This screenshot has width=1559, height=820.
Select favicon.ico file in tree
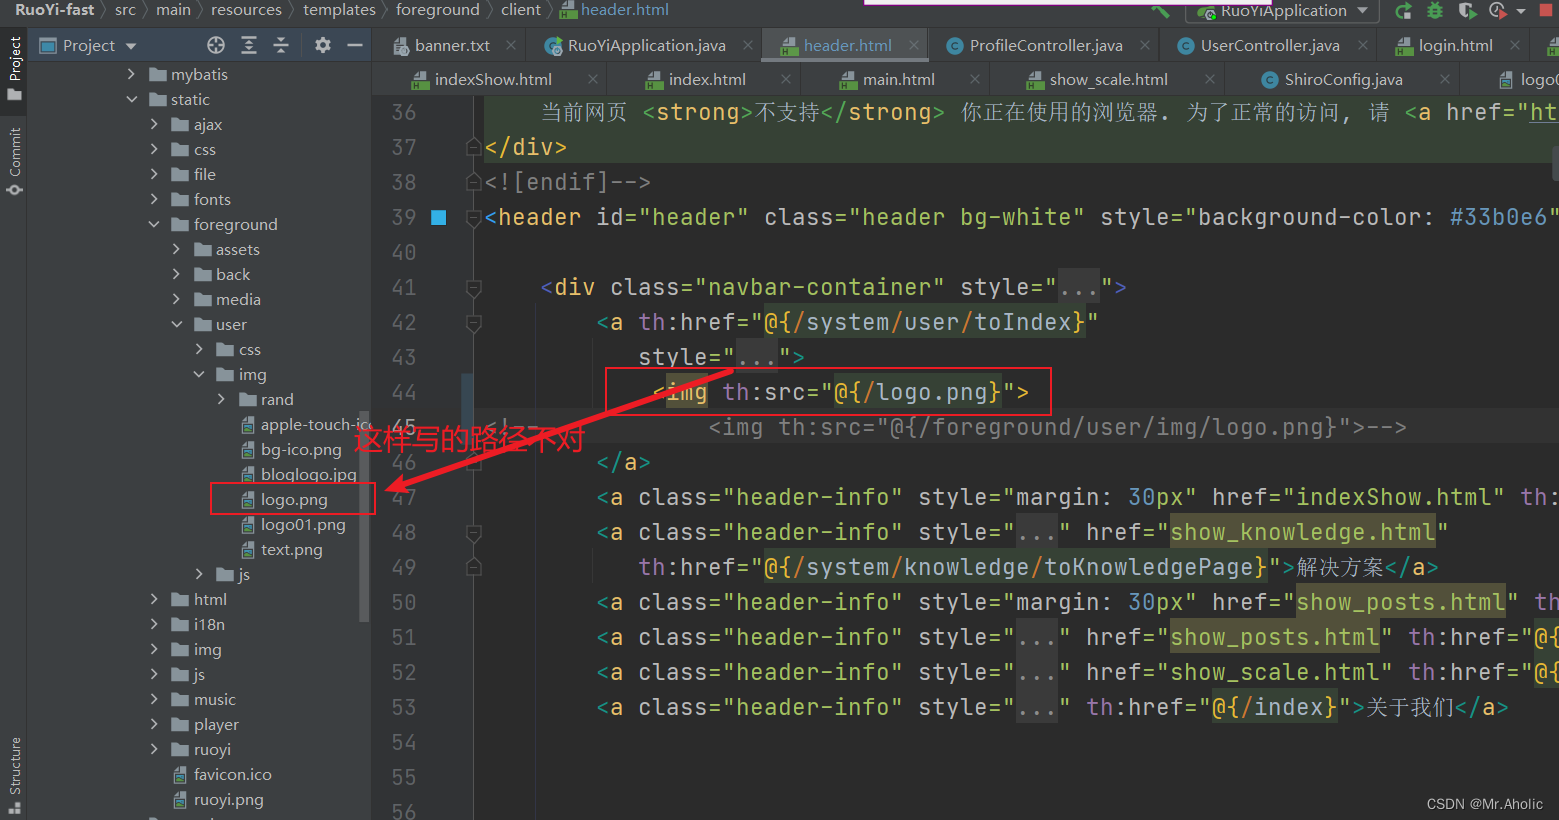point(232,774)
